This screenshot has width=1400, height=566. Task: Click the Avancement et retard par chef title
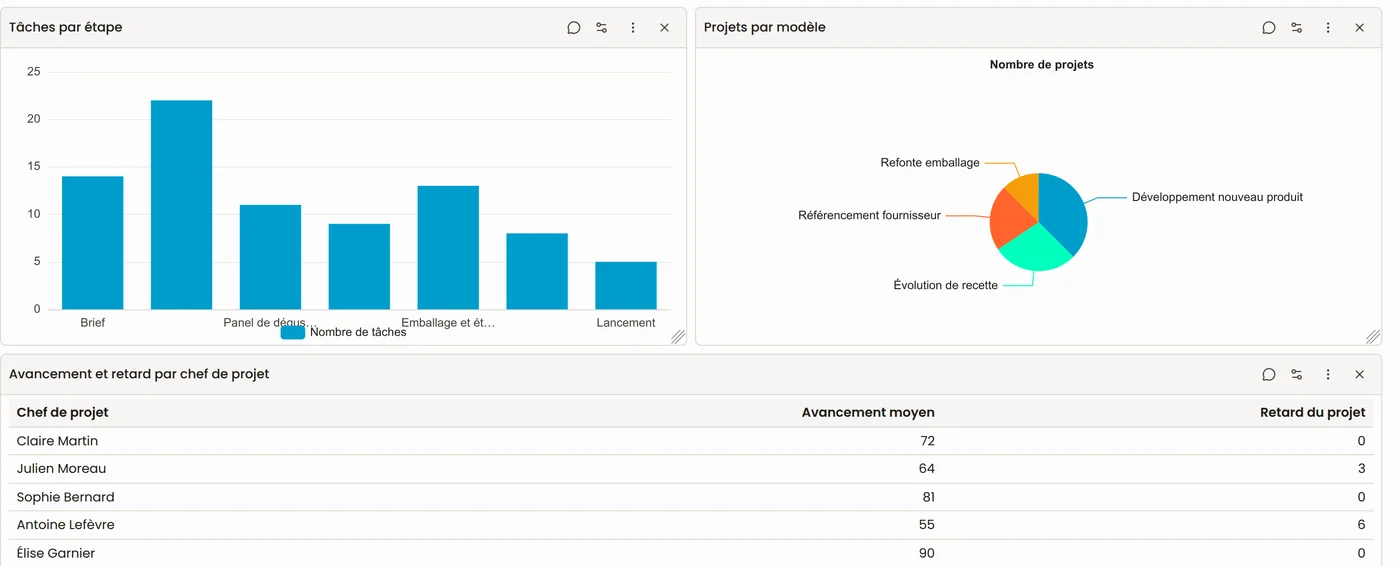coord(139,375)
